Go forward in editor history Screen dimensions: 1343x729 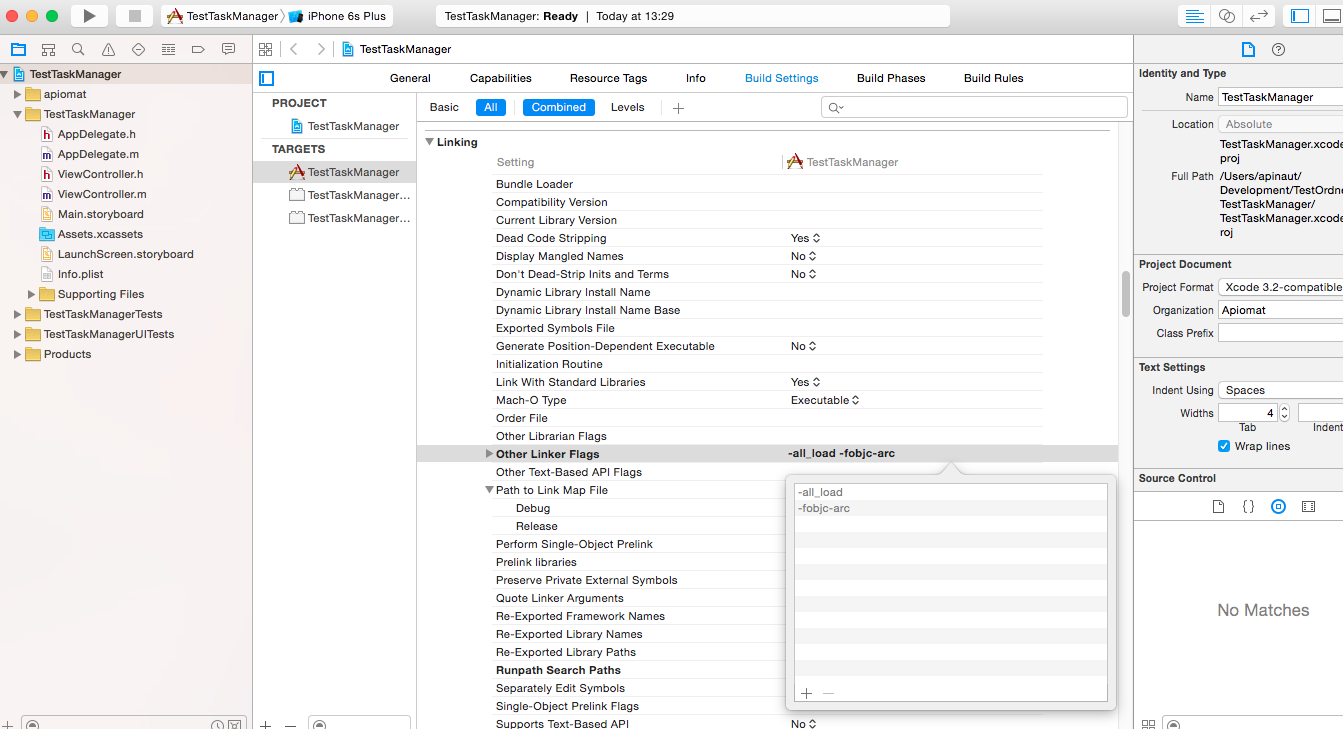[x=320, y=49]
